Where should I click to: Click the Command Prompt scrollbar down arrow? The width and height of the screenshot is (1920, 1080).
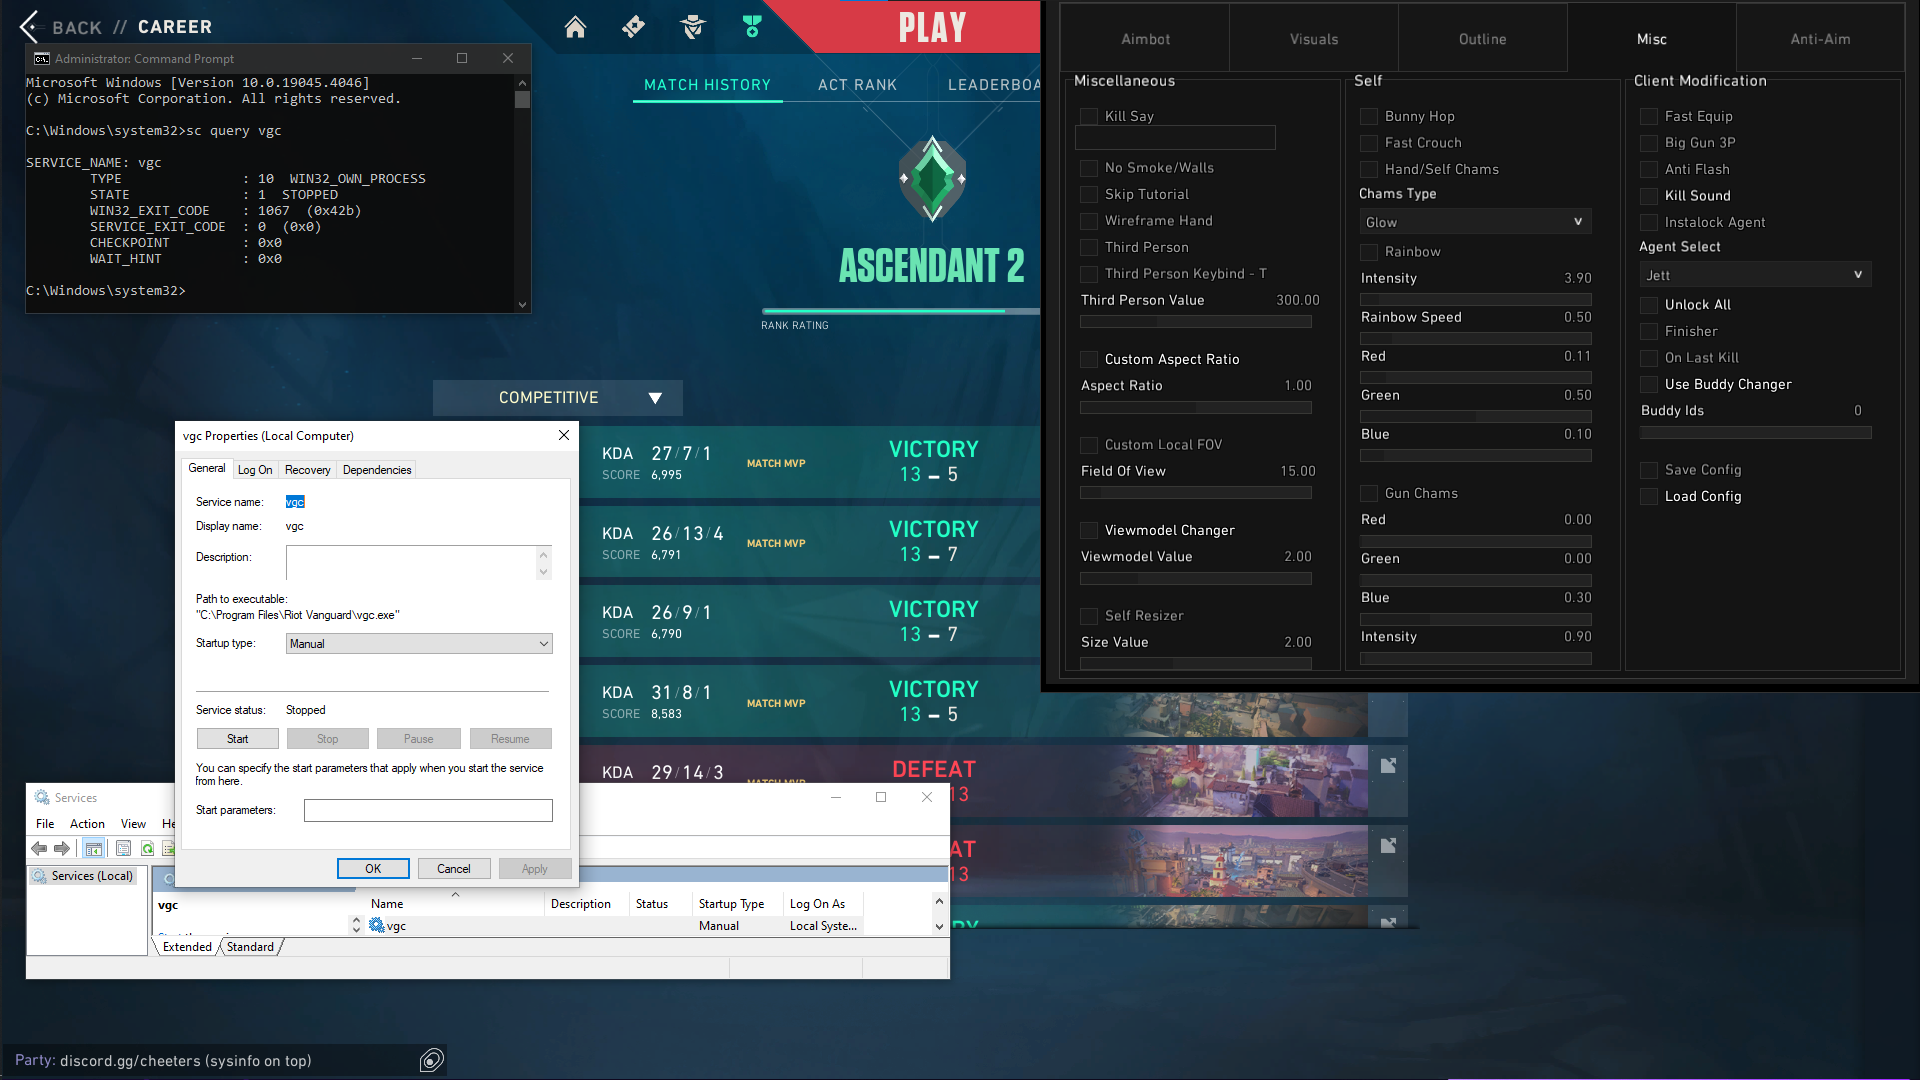tap(522, 304)
